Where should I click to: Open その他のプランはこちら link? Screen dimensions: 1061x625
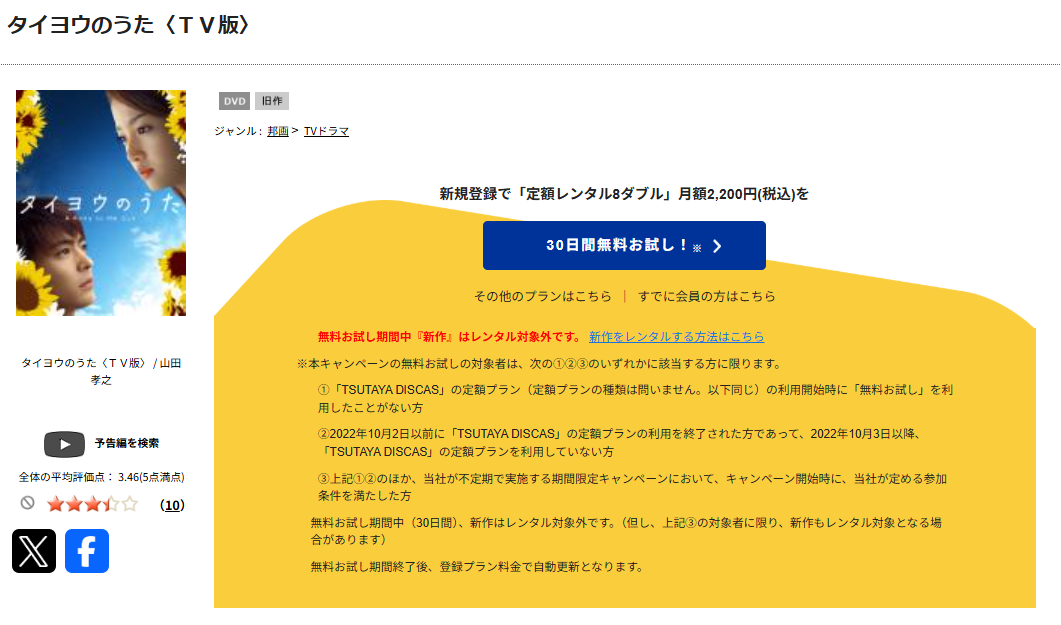(543, 296)
